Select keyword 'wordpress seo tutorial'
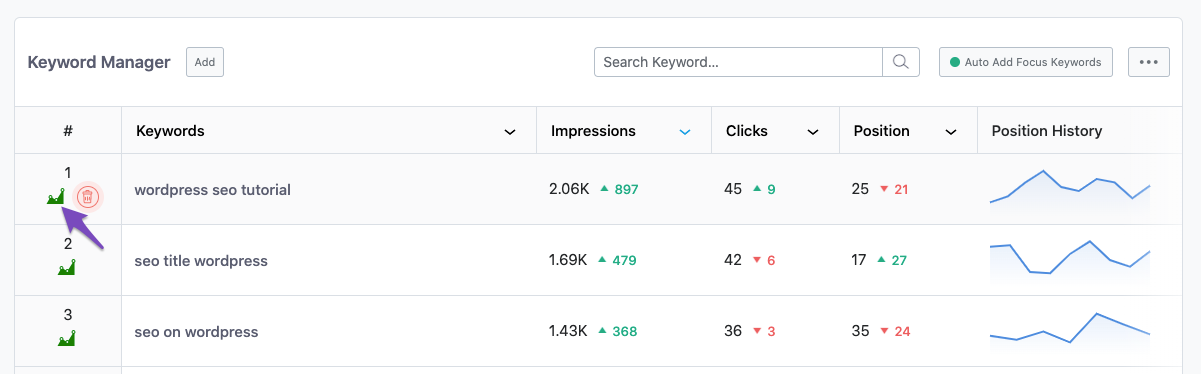 click(x=212, y=189)
